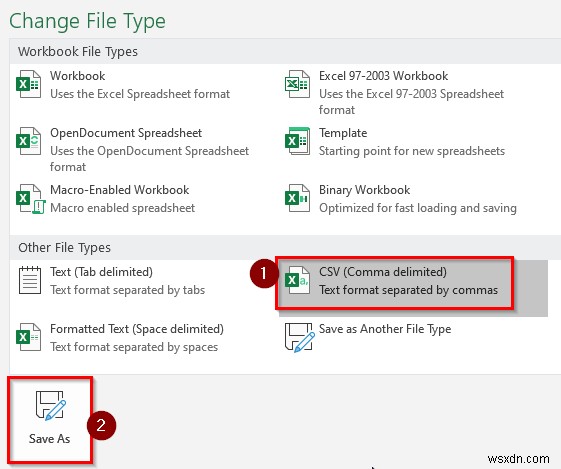This screenshot has height=469, width=561.
Task: Select OpenDocument Spreadsheet title text
Action: pyautogui.click(x=126, y=133)
